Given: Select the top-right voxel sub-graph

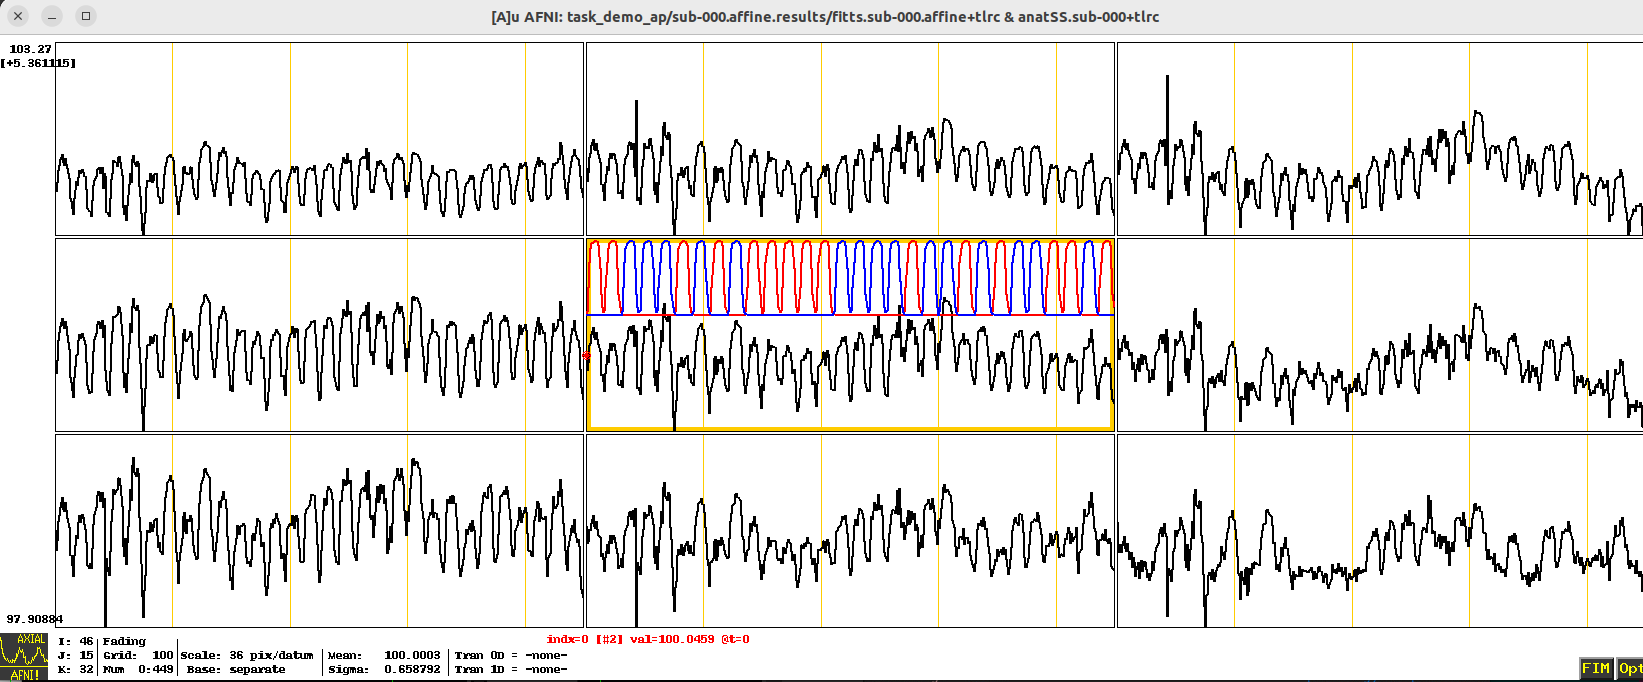Looking at the screenshot, I should coord(1379,138).
